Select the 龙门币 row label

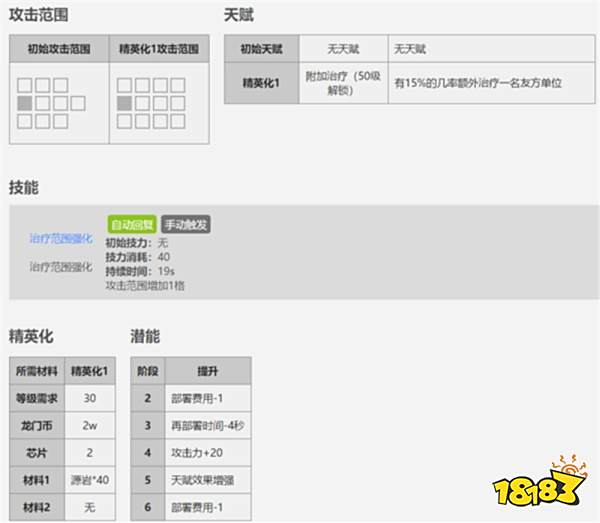coord(37,425)
